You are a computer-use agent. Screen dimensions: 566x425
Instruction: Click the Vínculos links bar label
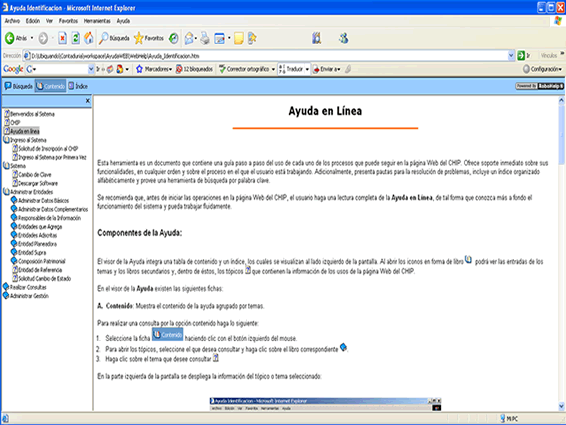[x=549, y=56]
